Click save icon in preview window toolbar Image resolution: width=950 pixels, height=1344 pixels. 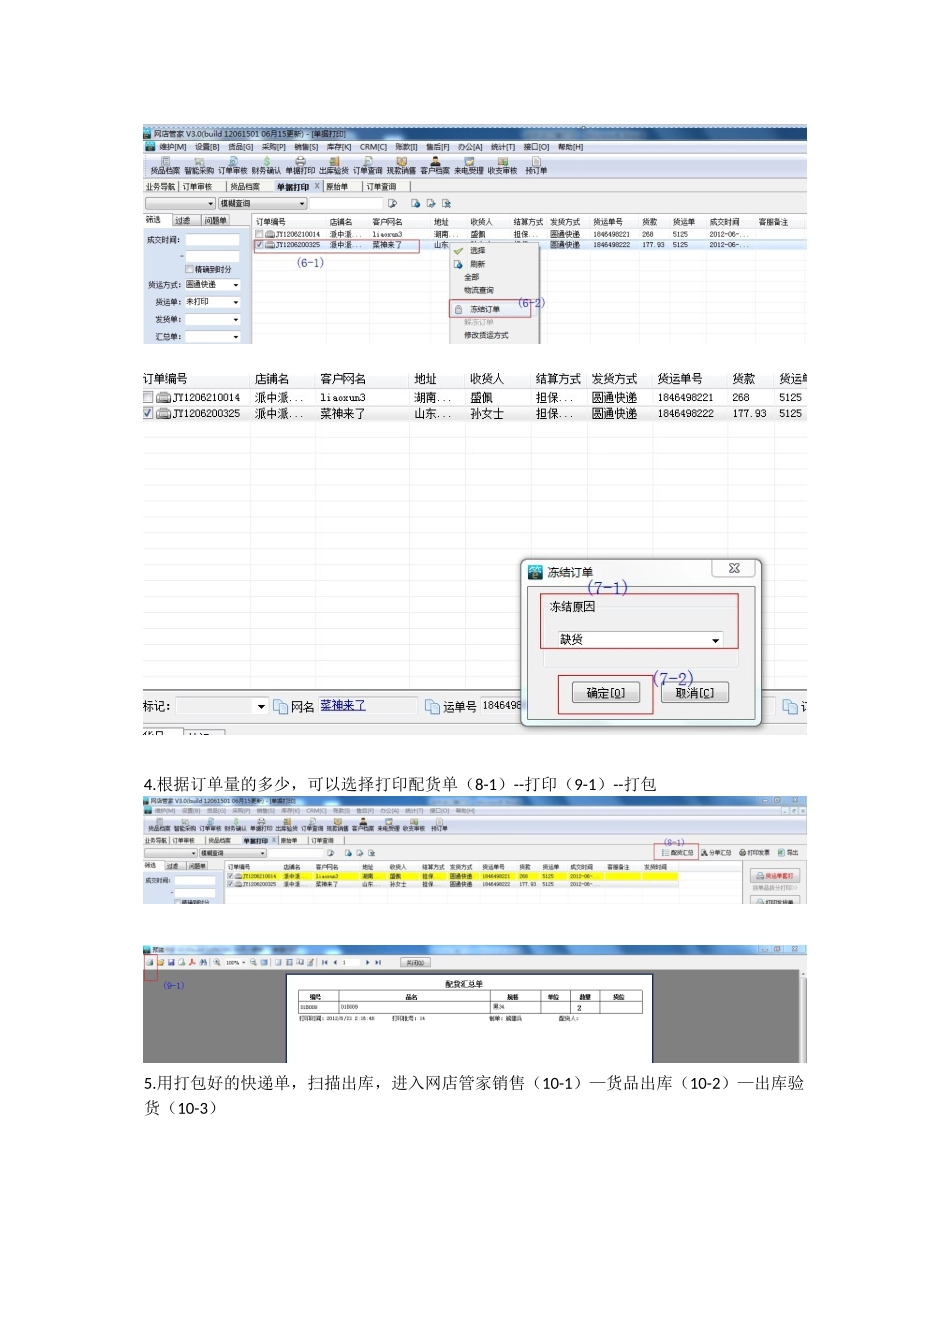(171, 962)
